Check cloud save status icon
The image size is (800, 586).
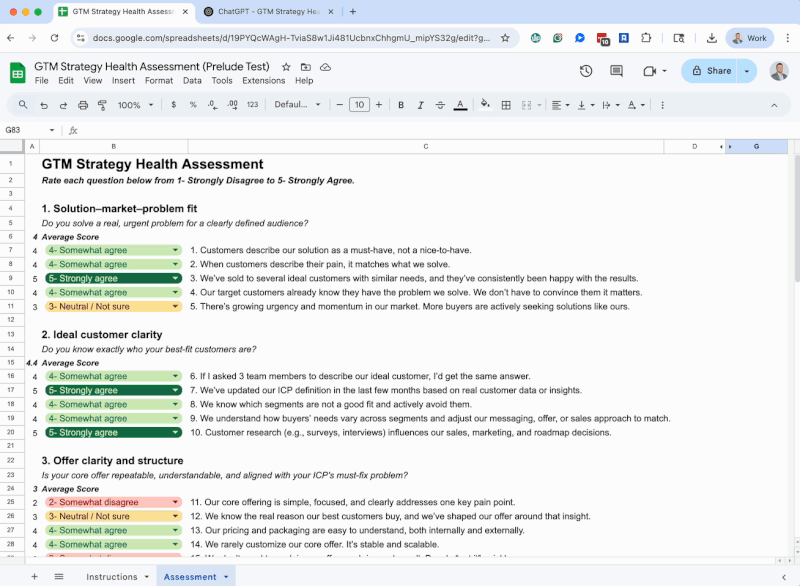(x=325, y=67)
